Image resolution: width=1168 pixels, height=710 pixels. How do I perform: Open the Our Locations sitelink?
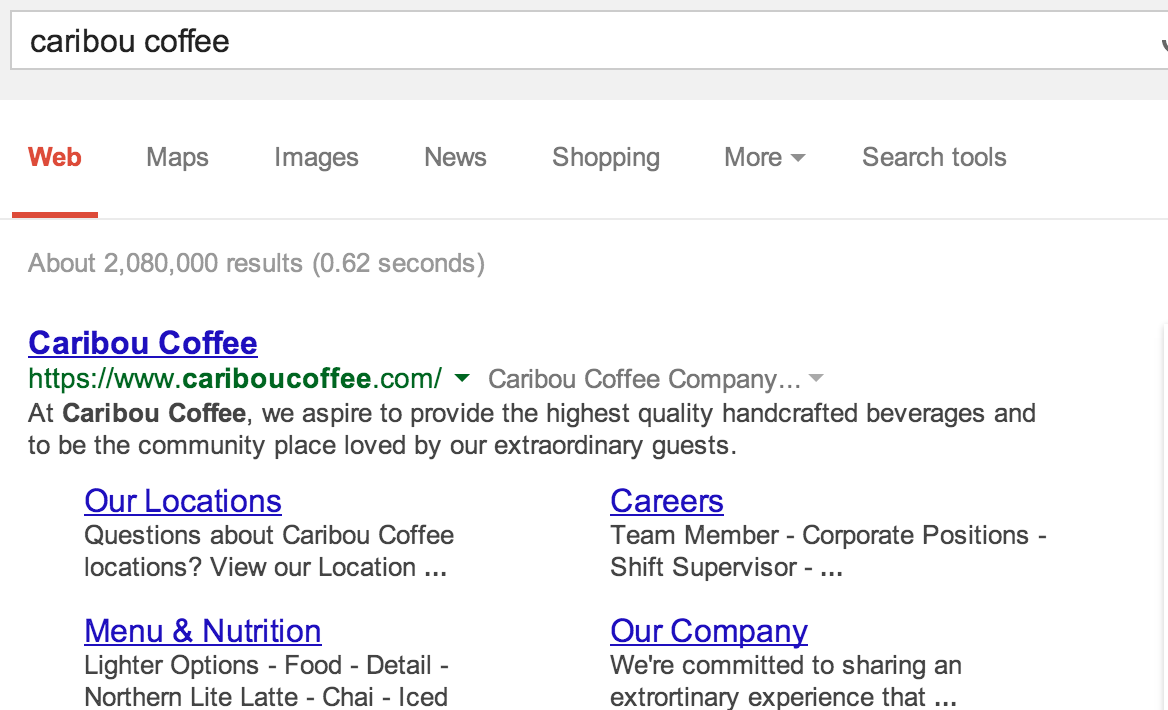click(182, 501)
